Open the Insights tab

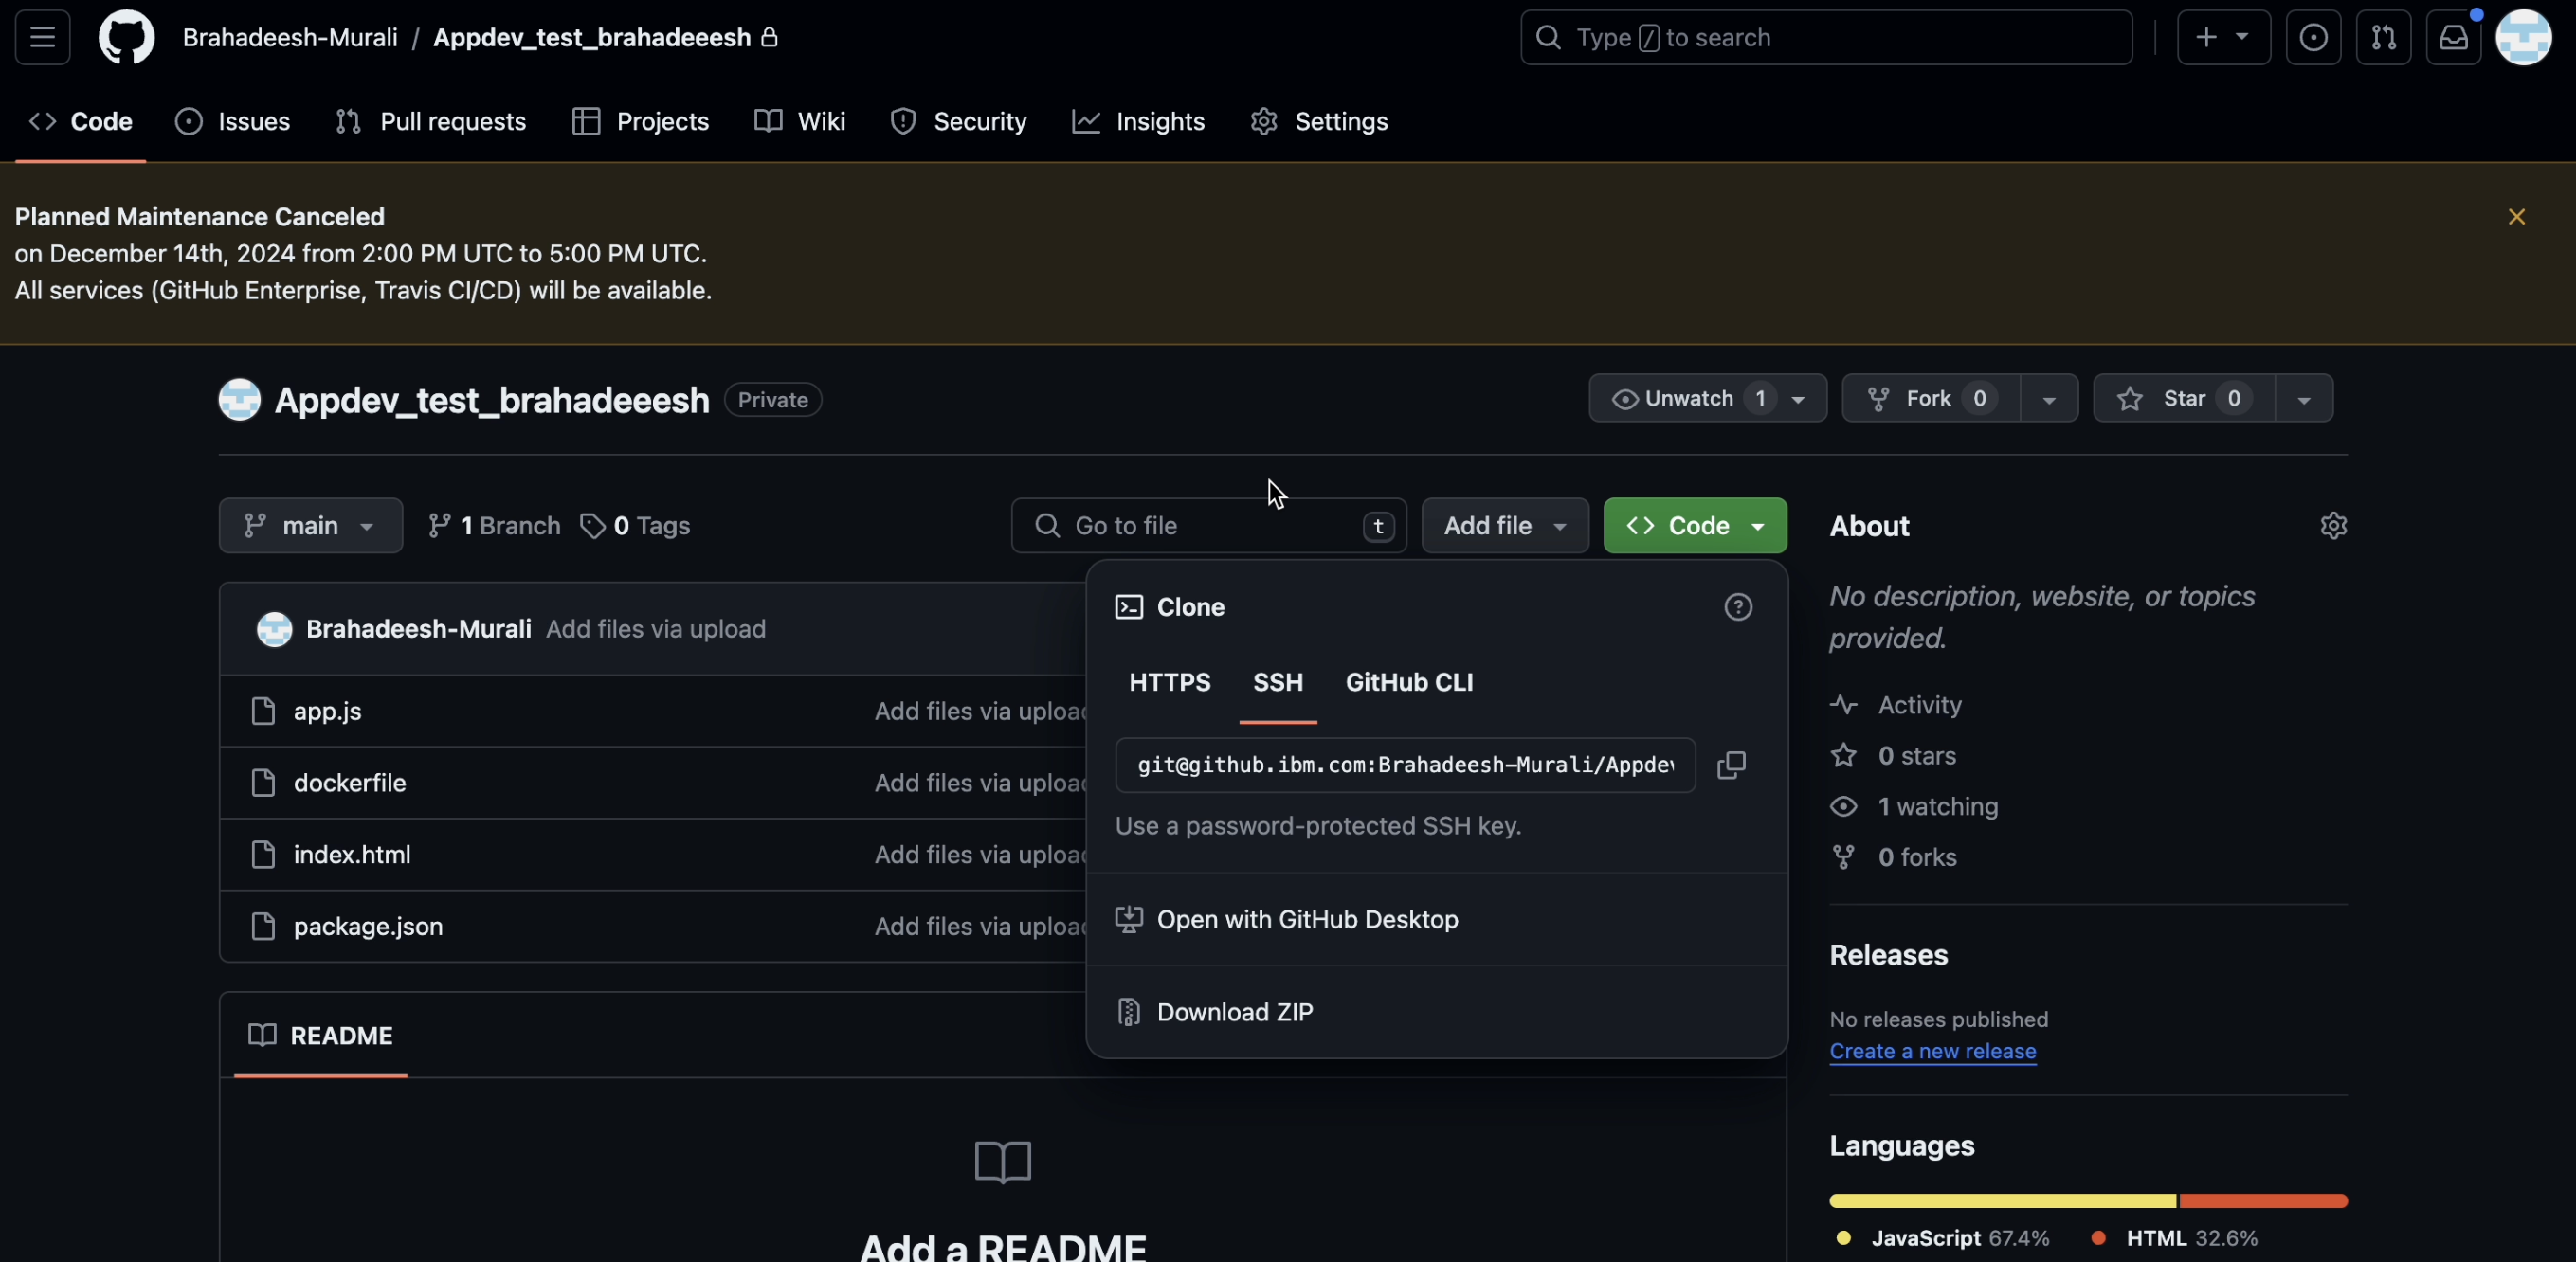1138,121
